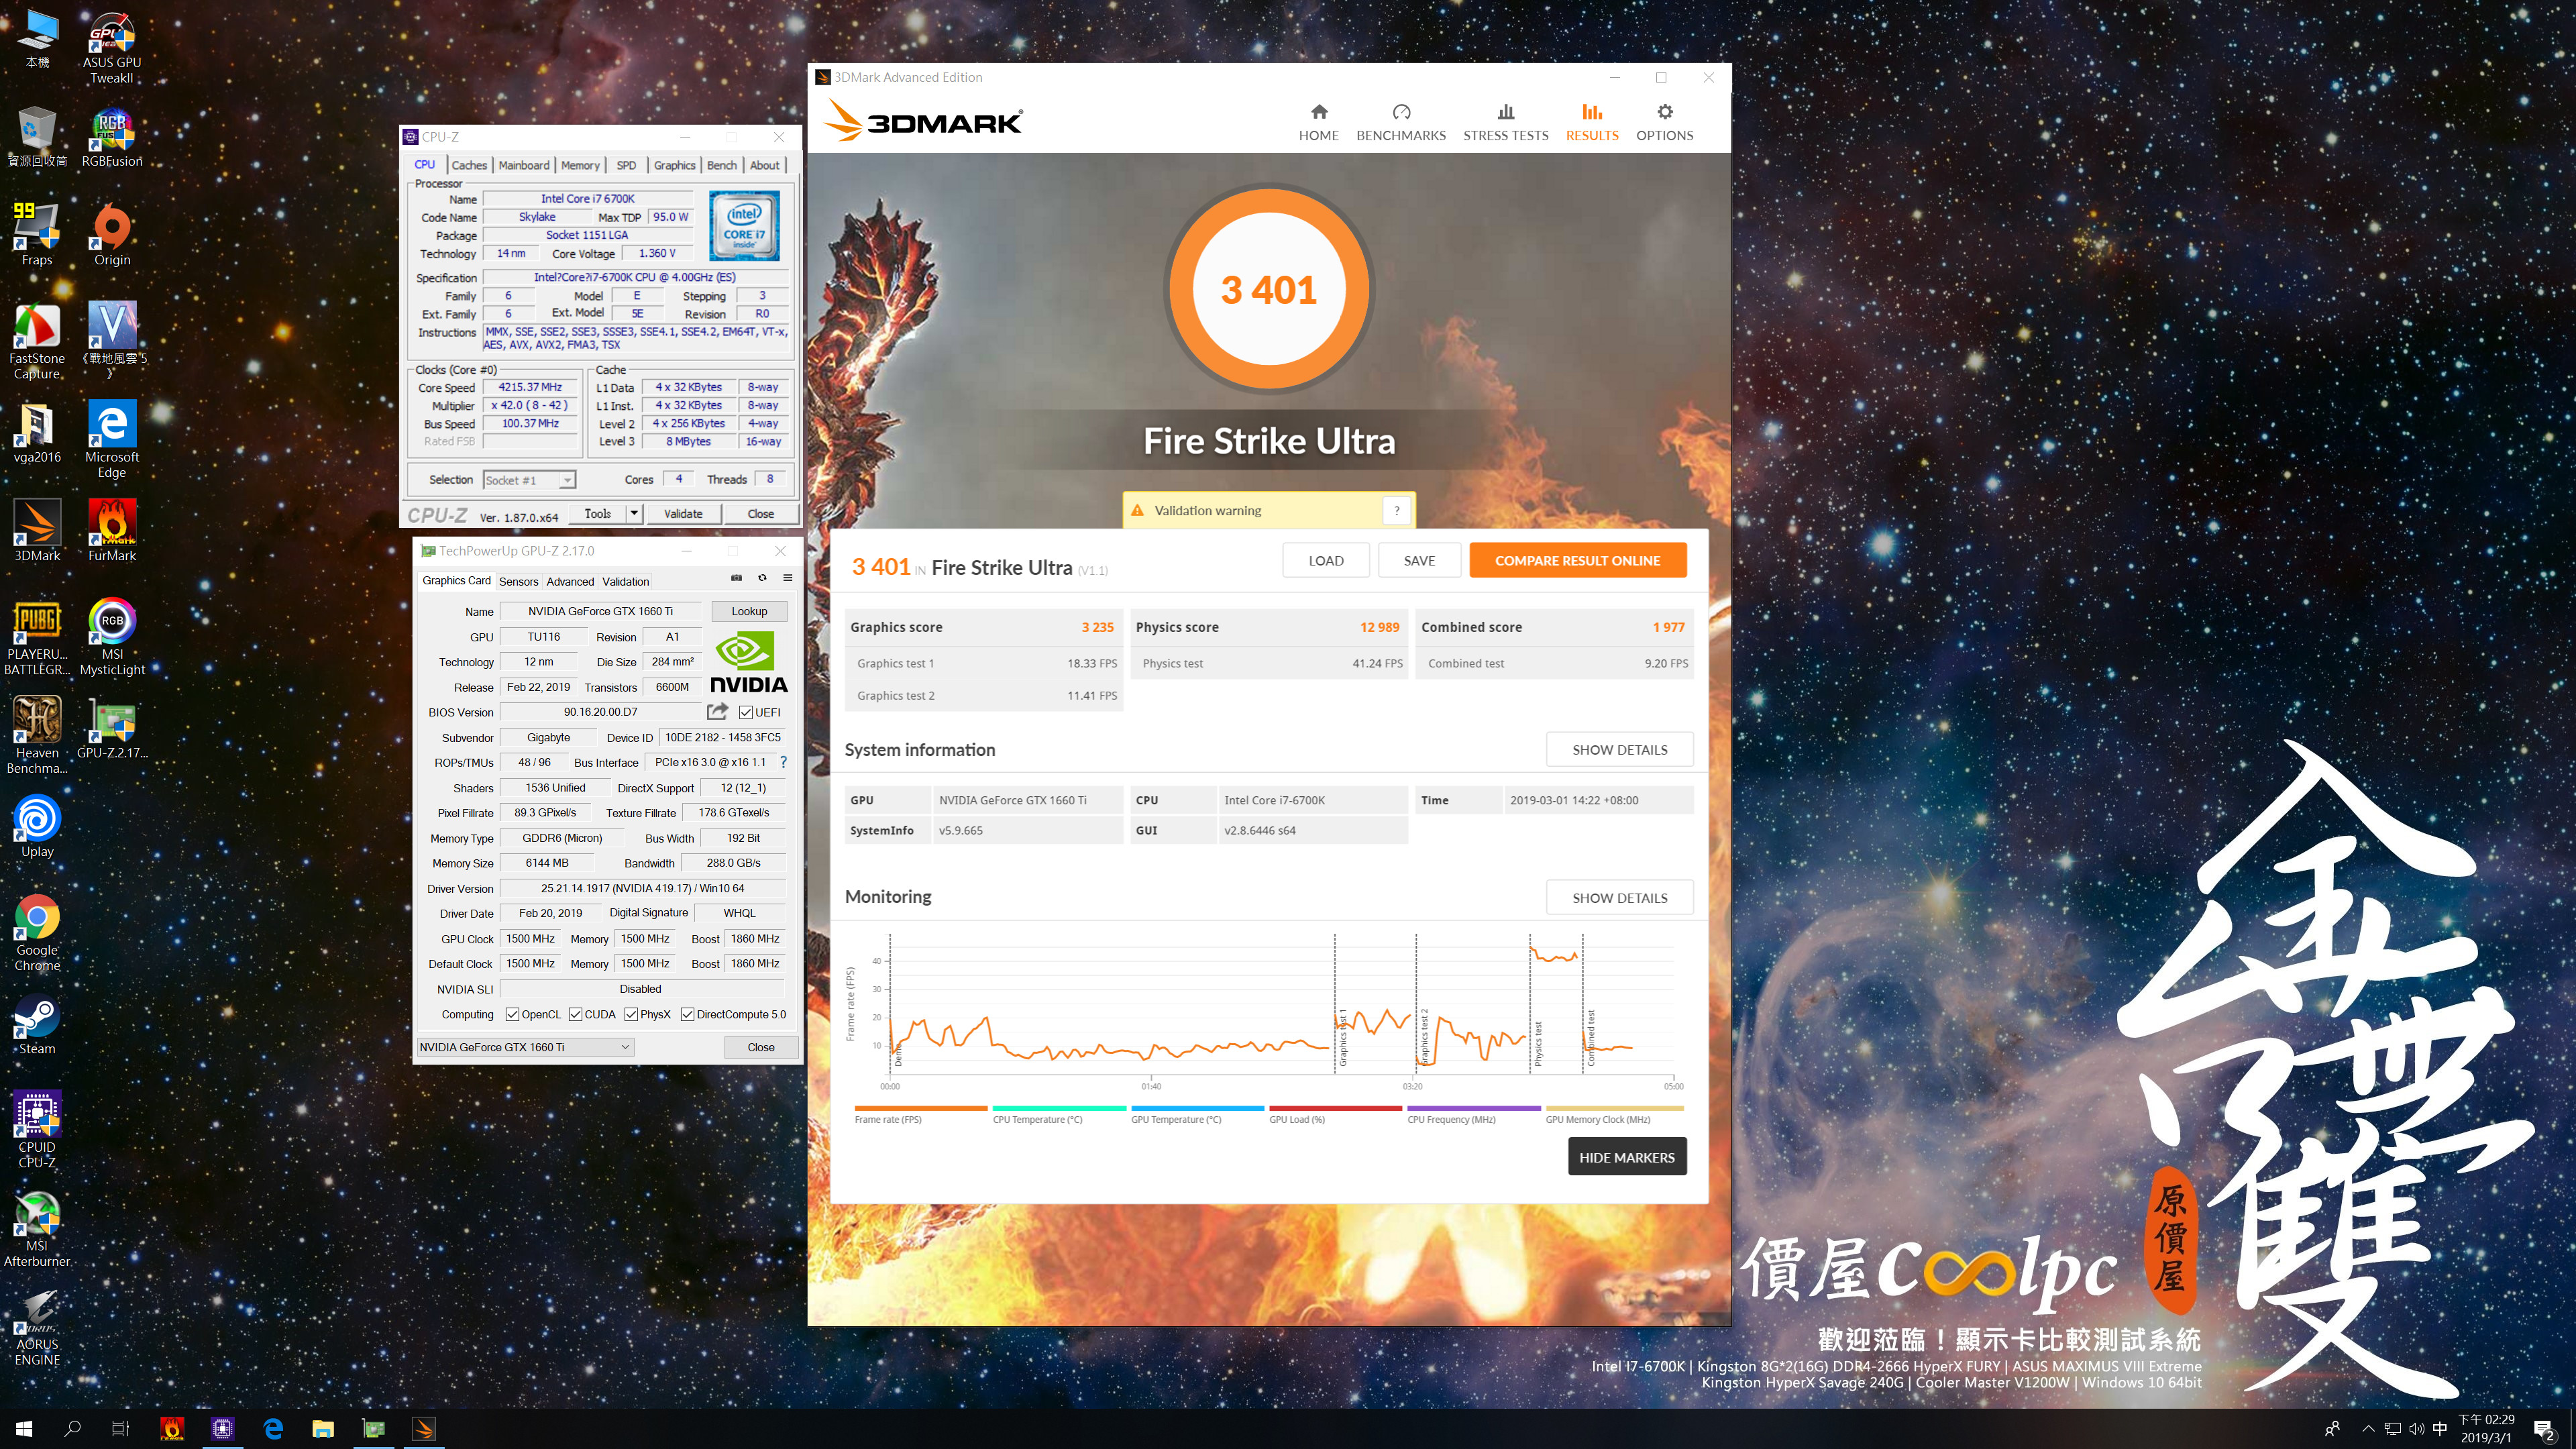Click Bus Interface question mark in GPU-Z
Viewport: 2576px width, 1449px height.
(783, 762)
